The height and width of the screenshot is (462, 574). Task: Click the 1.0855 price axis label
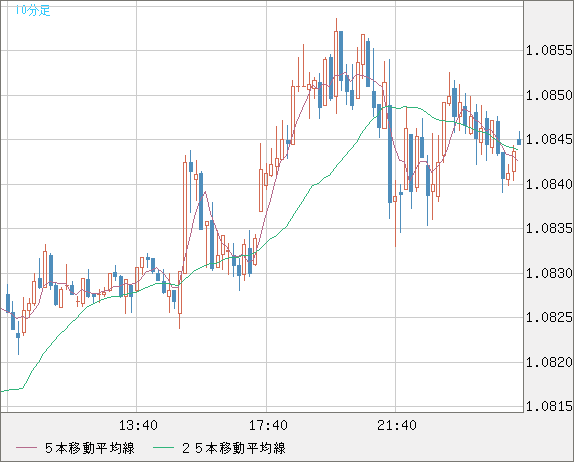(x=549, y=51)
